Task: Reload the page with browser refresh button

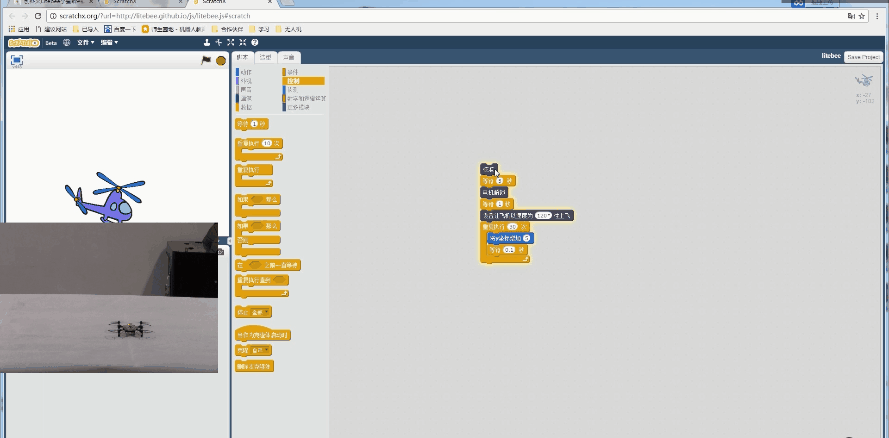Action: [37, 17]
